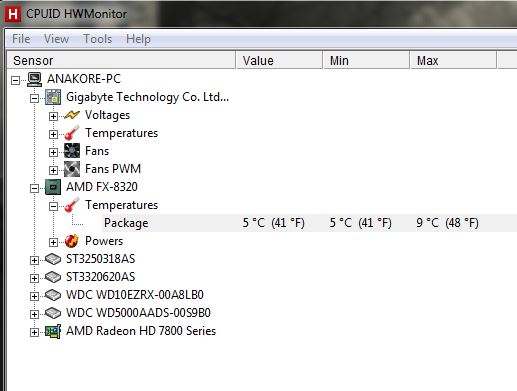The width and height of the screenshot is (517, 391).
Task: Expand the Fans PWM node
Action: (53, 170)
